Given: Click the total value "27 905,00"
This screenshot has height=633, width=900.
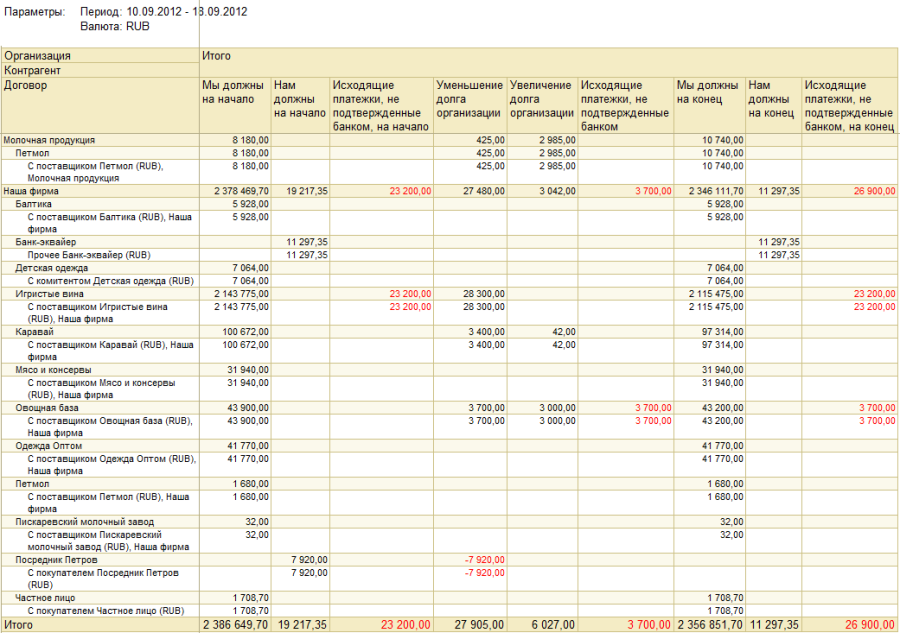Looking at the screenshot, I should tap(479, 625).
